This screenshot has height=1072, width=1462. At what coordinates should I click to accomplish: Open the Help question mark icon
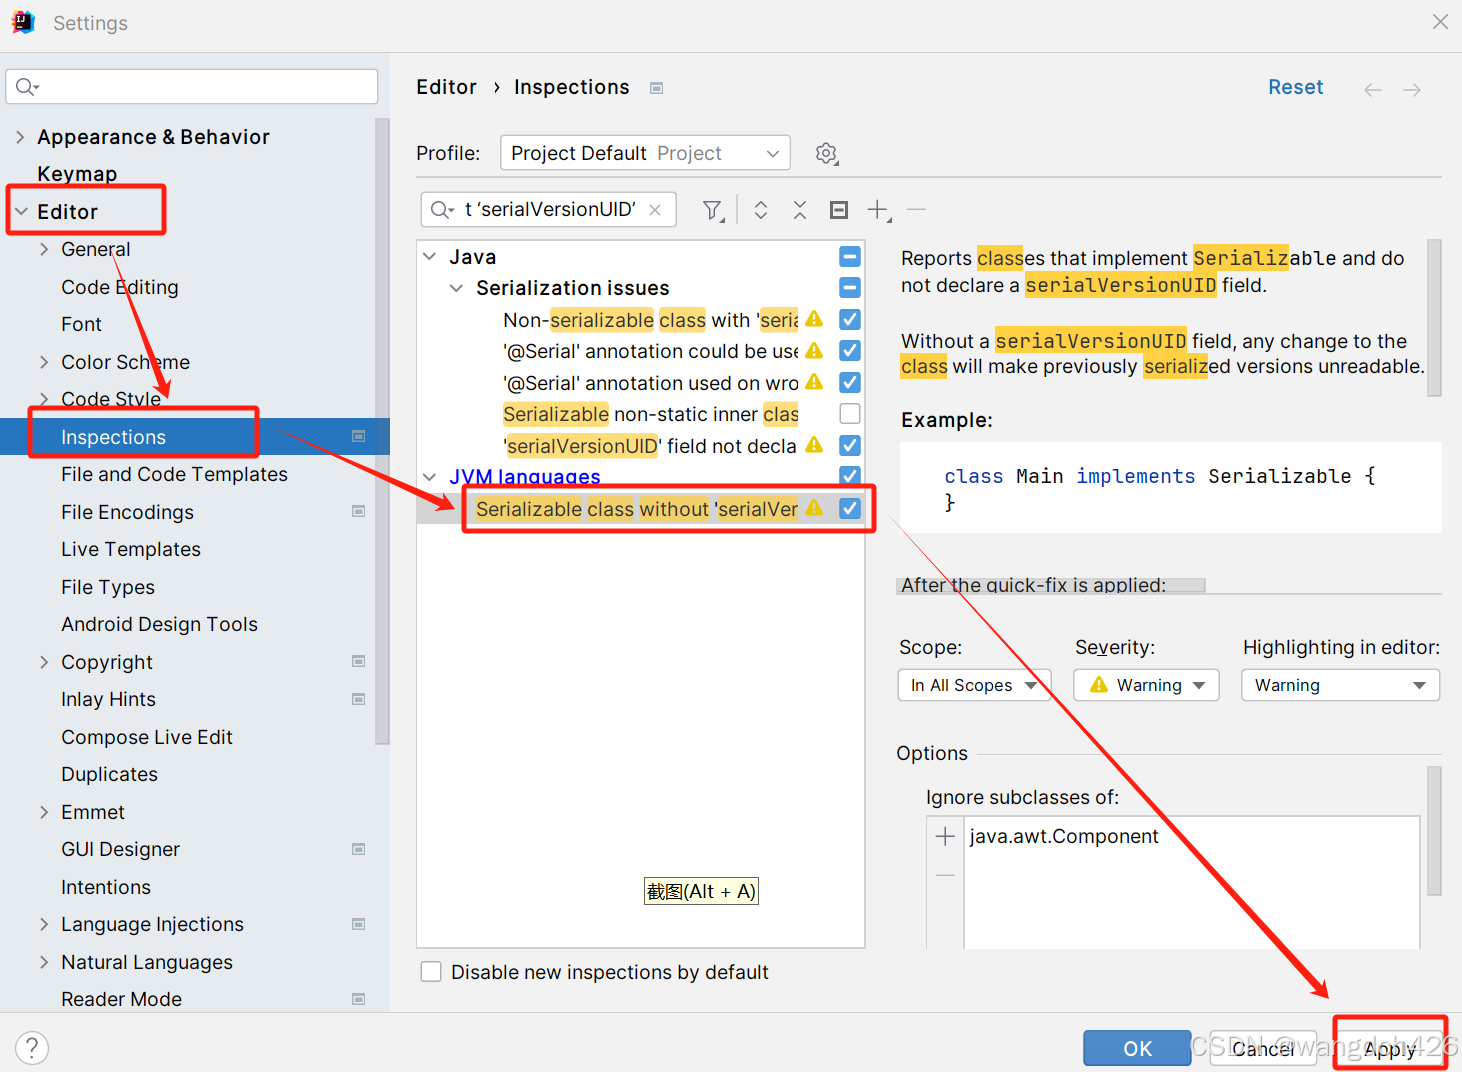32,1047
